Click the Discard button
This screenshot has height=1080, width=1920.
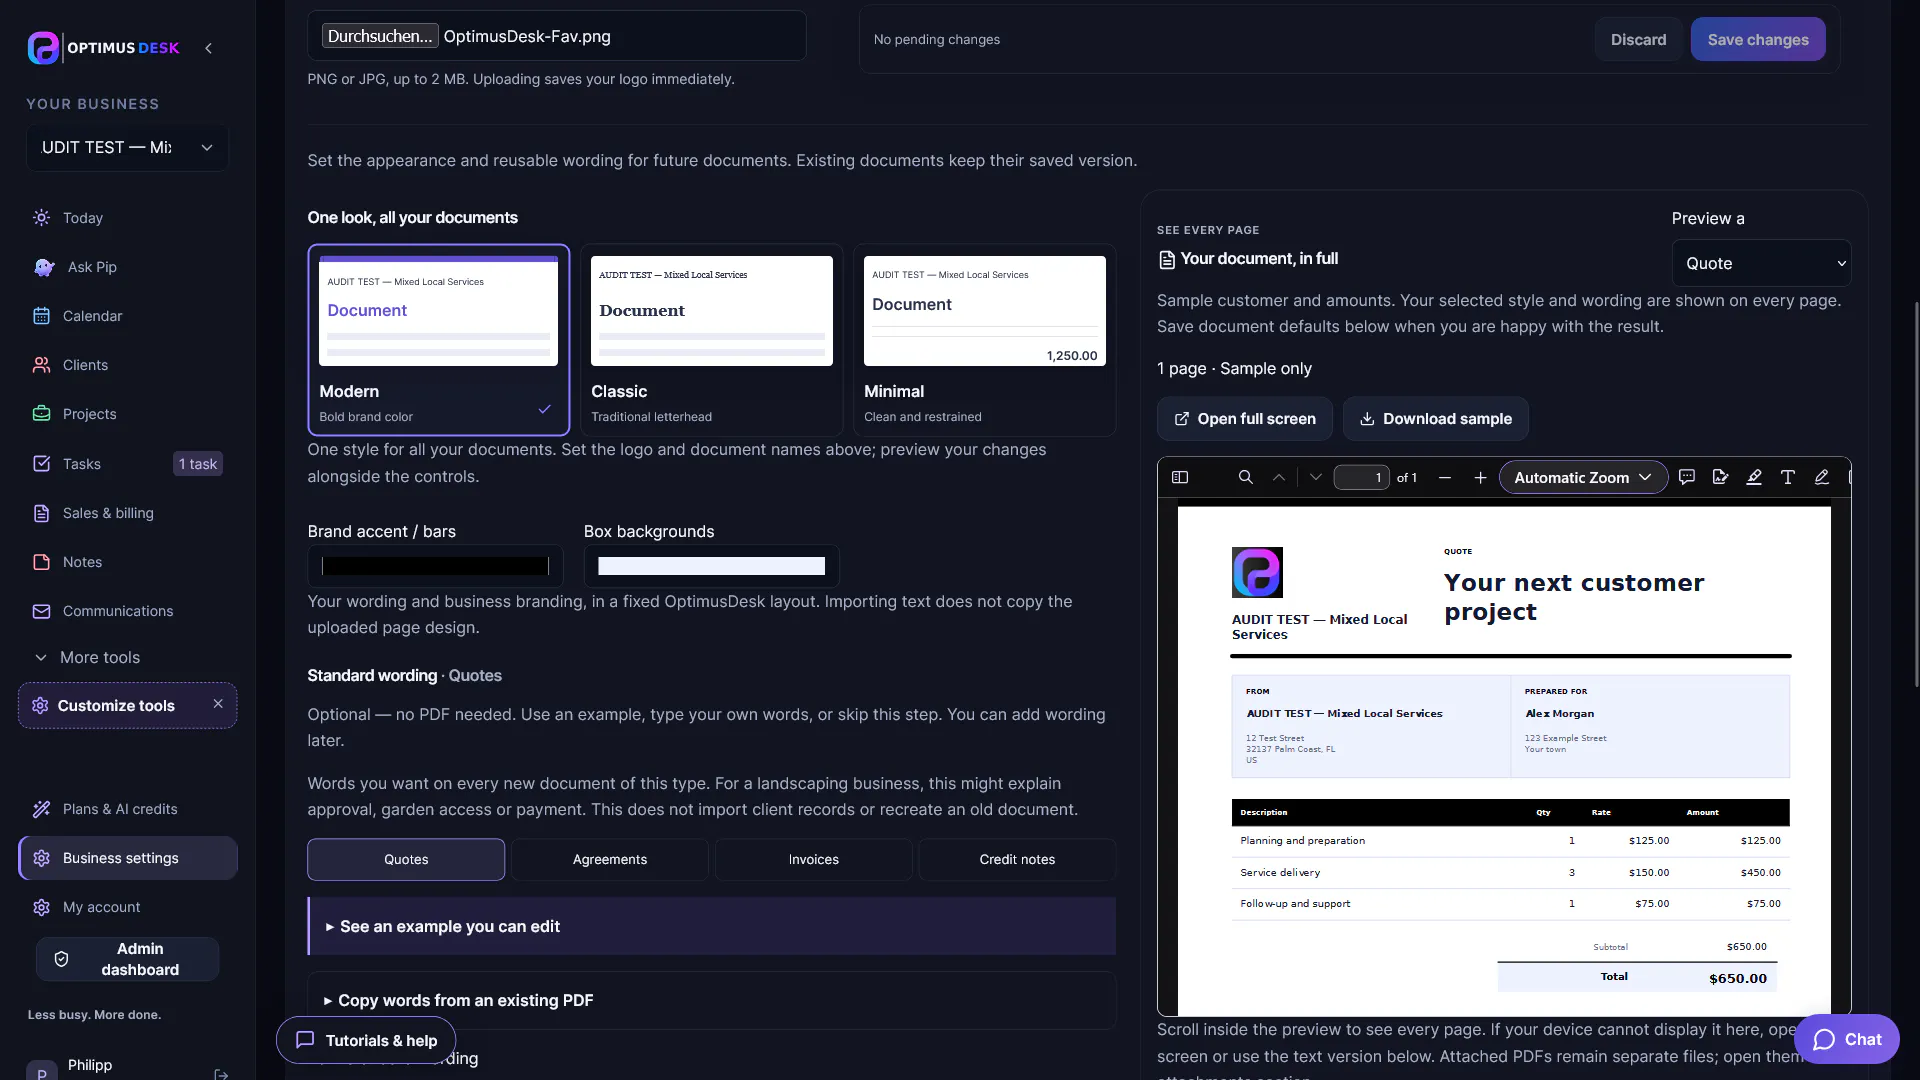point(1638,40)
